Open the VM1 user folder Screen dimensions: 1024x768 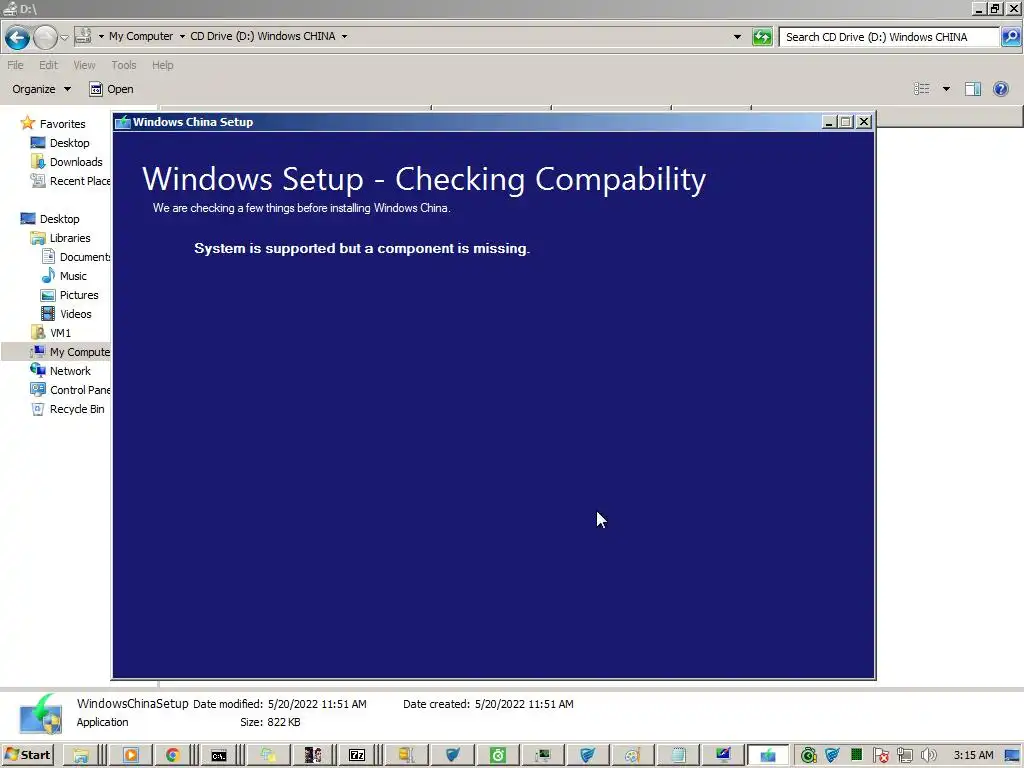60,332
